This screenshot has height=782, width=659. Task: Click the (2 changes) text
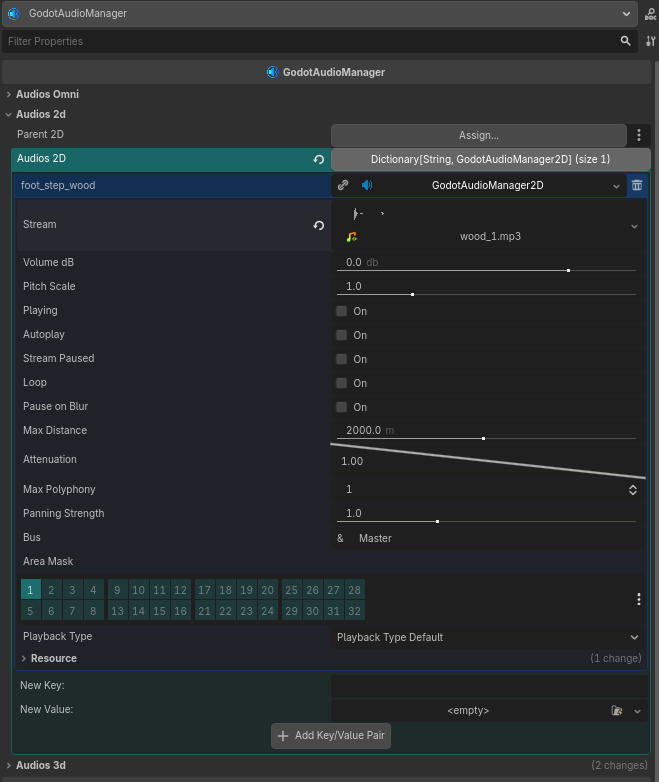coord(619,766)
